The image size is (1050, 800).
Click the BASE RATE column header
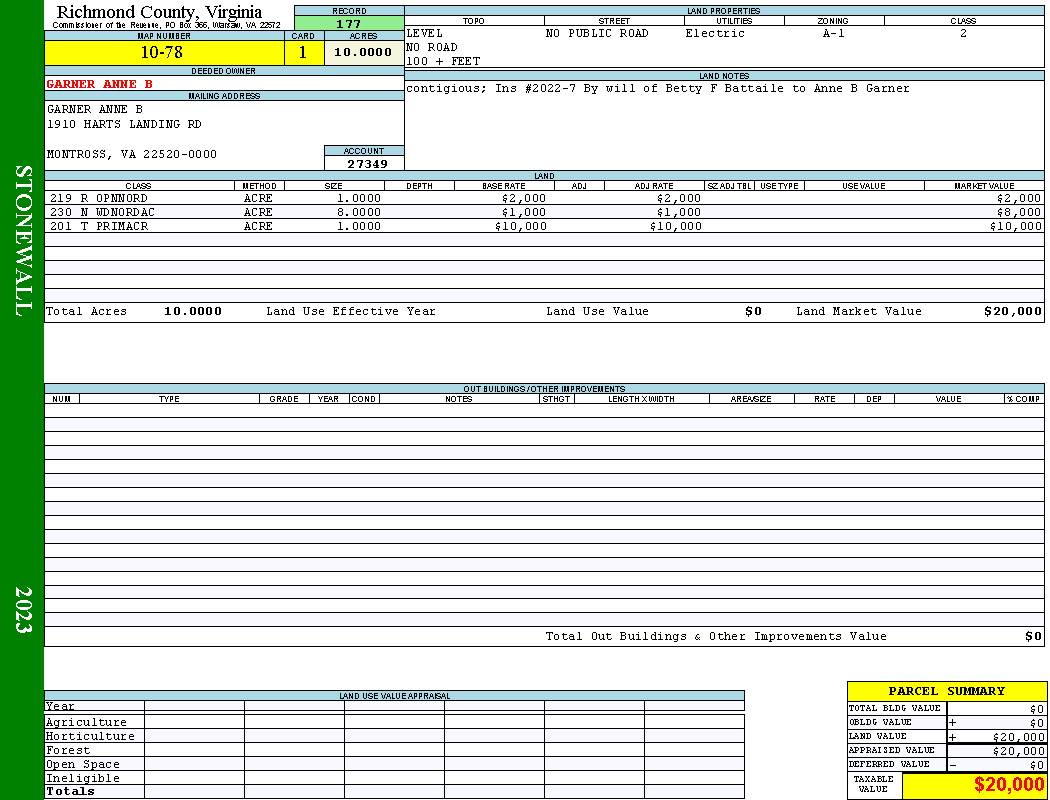tap(504, 185)
